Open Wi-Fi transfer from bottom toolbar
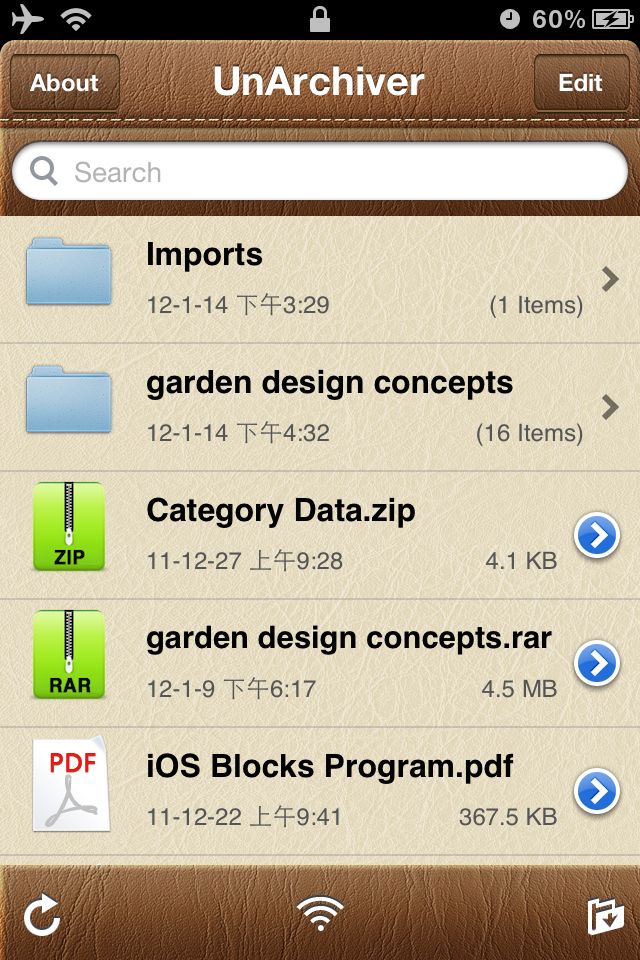Image resolution: width=640 pixels, height=960 pixels. 320,913
